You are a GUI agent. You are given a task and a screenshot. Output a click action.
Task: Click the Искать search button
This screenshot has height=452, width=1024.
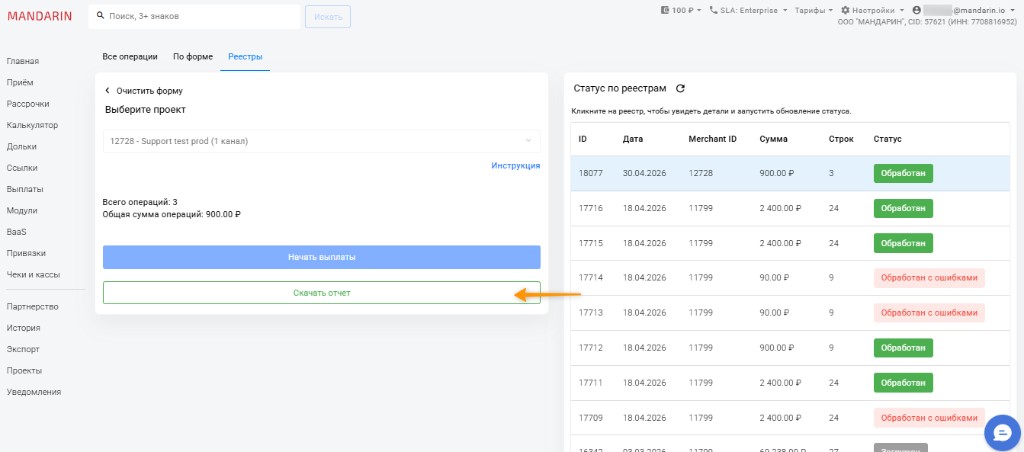point(328,16)
